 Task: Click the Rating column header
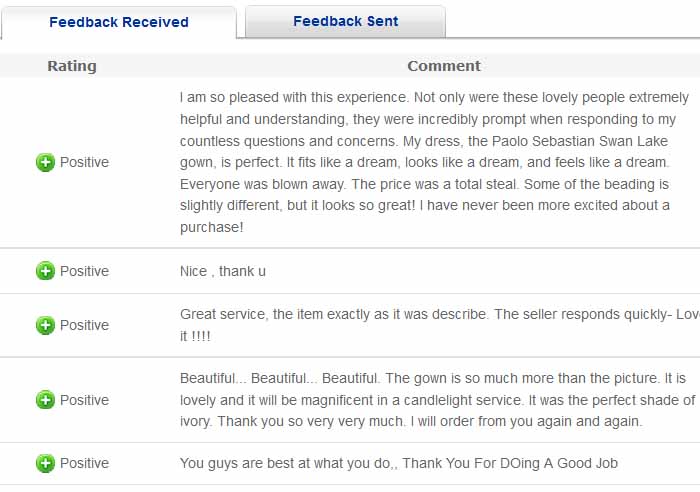pyautogui.click(x=72, y=66)
